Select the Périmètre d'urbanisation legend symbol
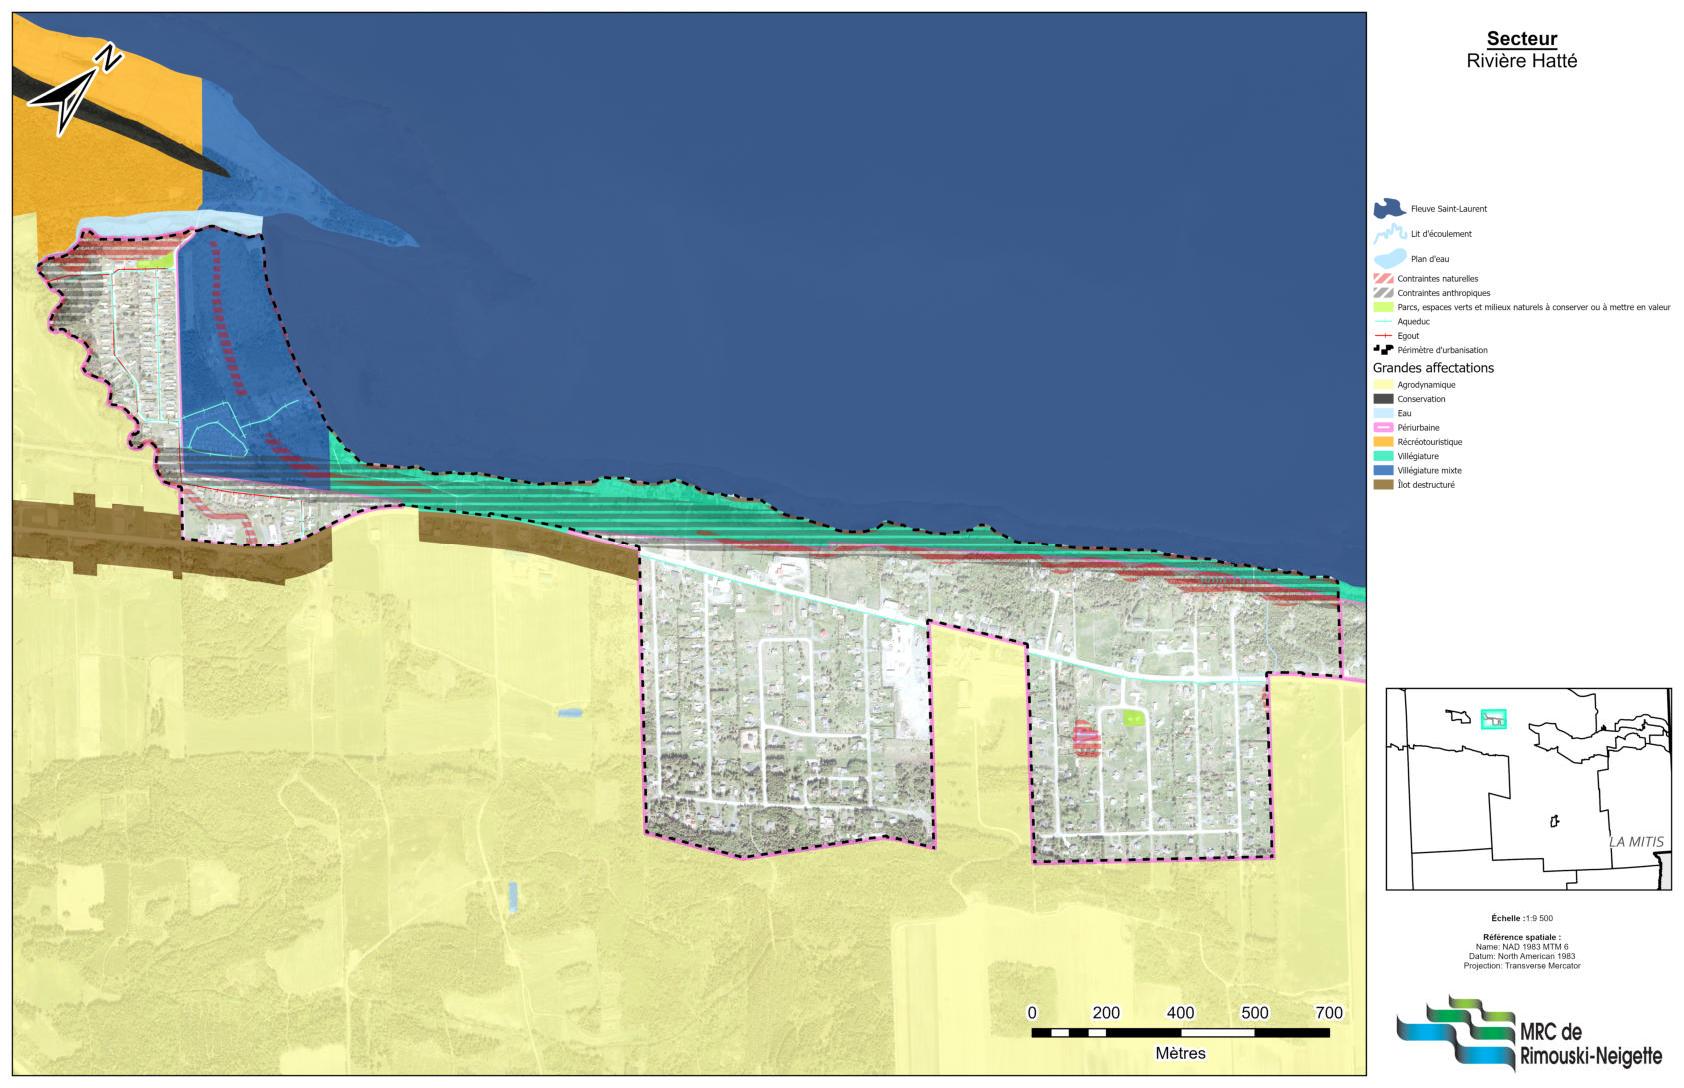The width and height of the screenshot is (1684, 1088). 1383,350
